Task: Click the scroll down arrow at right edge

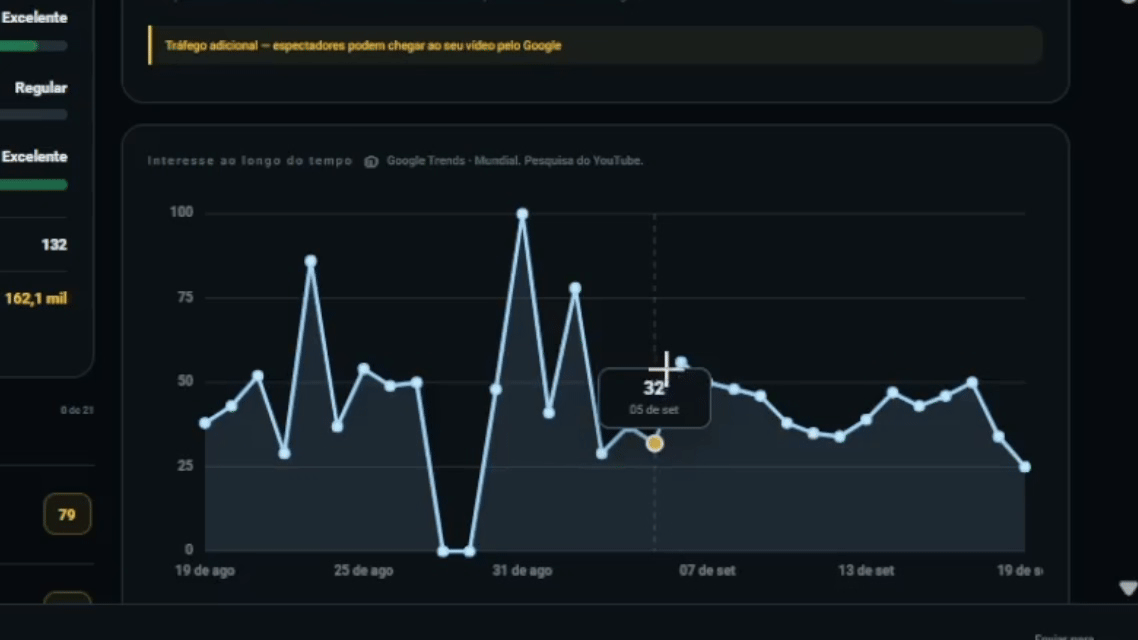Action: 1128,588
